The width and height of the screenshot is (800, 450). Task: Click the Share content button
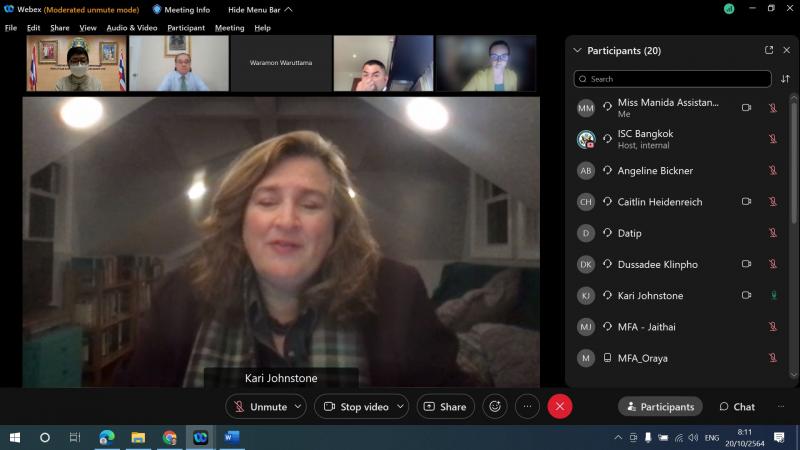[x=445, y=407]
